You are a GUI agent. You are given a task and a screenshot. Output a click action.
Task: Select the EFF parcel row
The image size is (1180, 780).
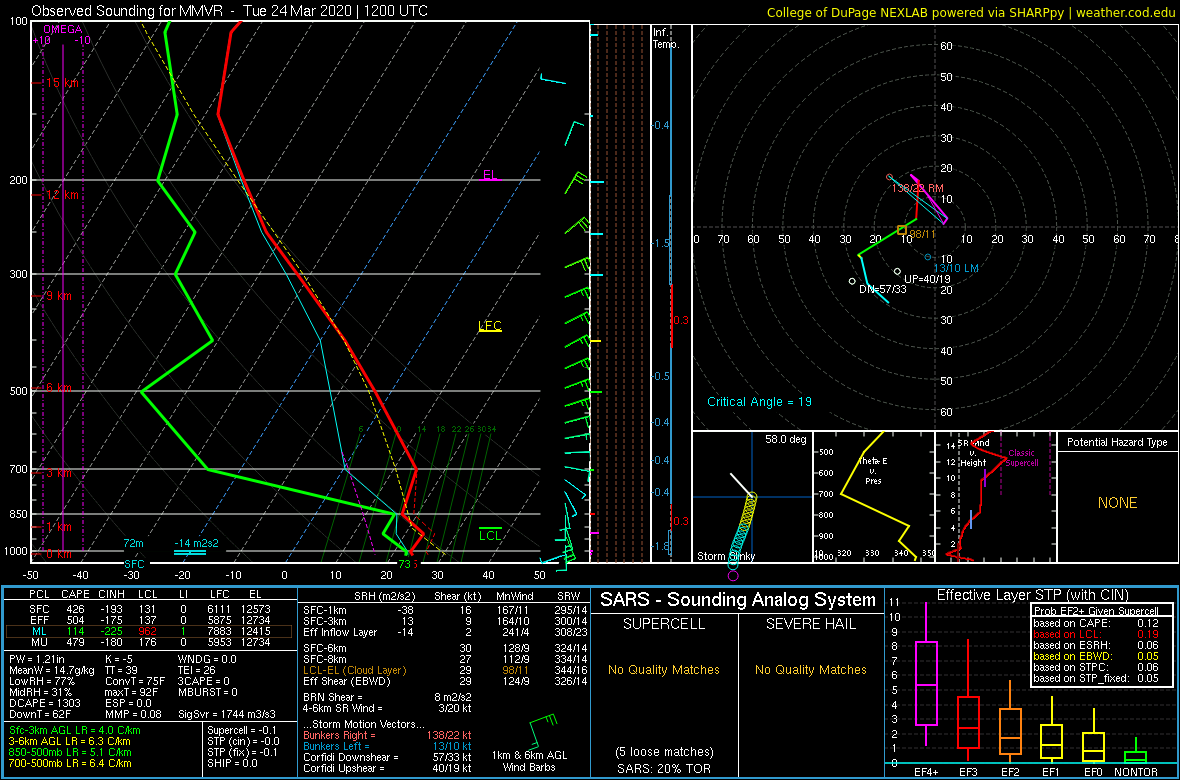(150, 622)
